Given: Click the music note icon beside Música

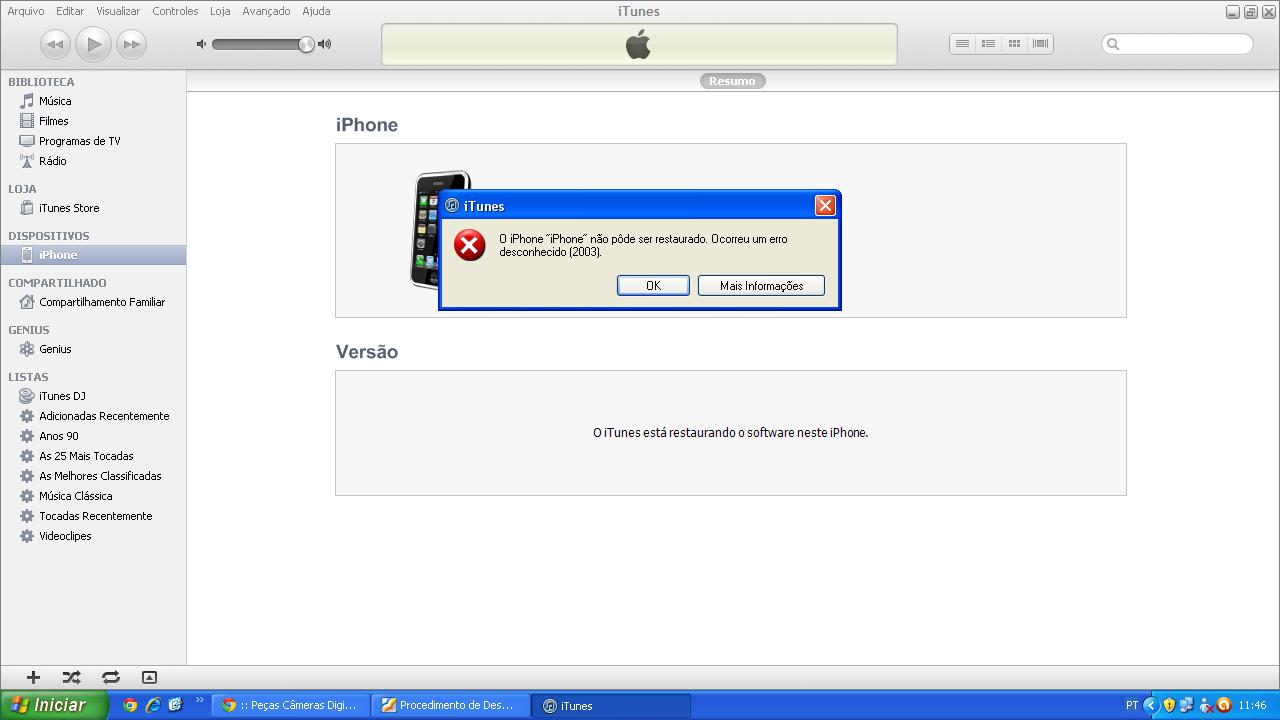Looking at the screenshot, I should (x=27, y=101).
